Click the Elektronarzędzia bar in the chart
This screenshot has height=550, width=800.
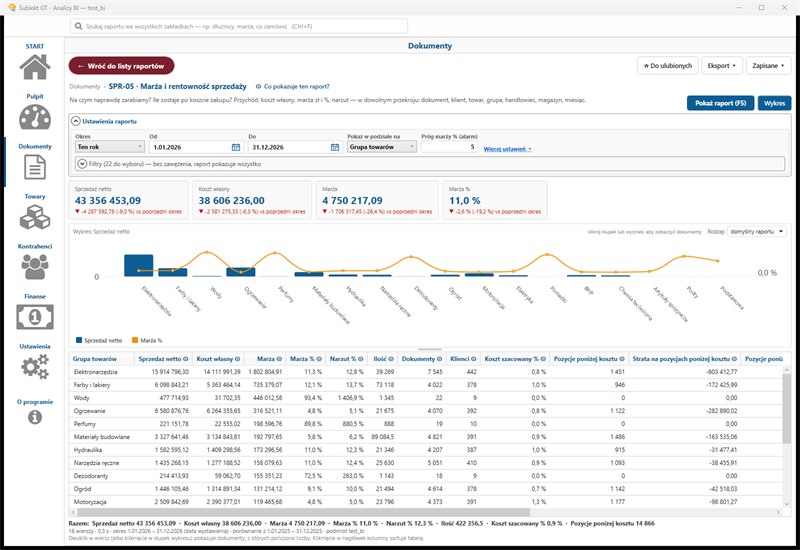click(x=139, y=265)
